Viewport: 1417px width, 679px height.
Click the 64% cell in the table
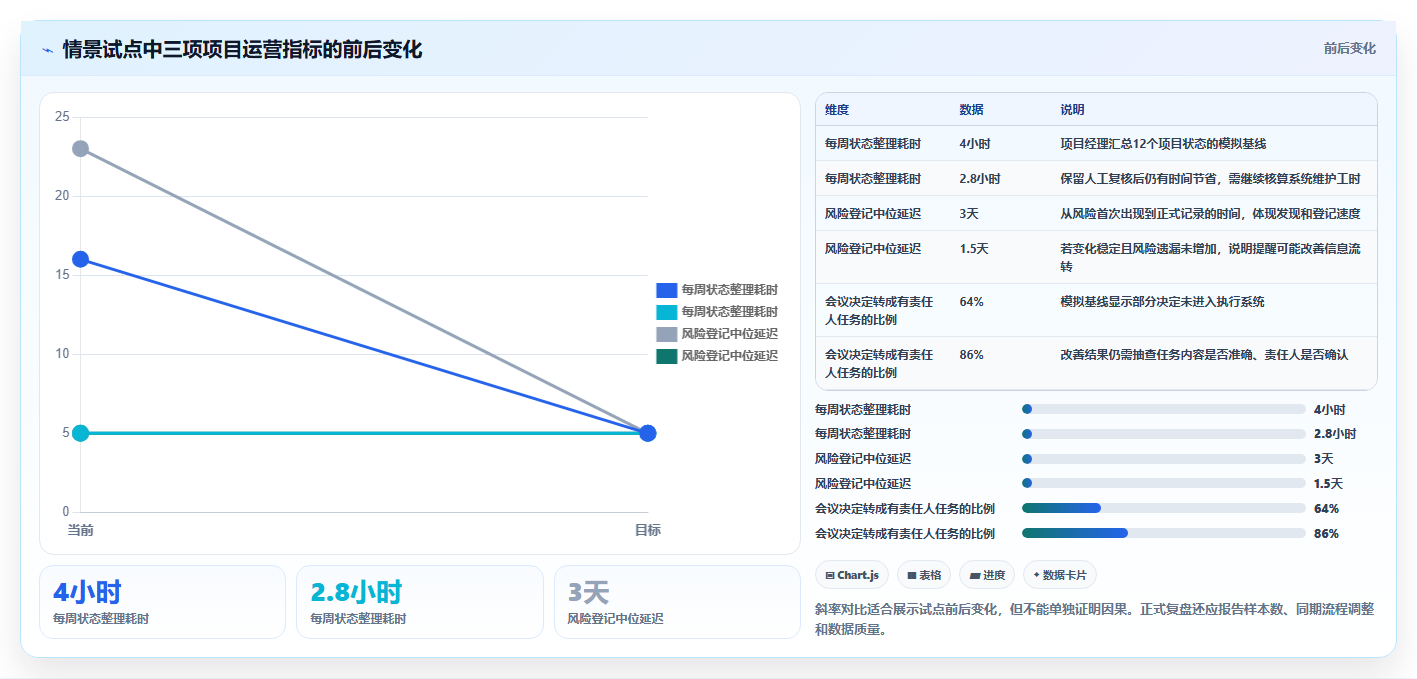tap(971, 302)
